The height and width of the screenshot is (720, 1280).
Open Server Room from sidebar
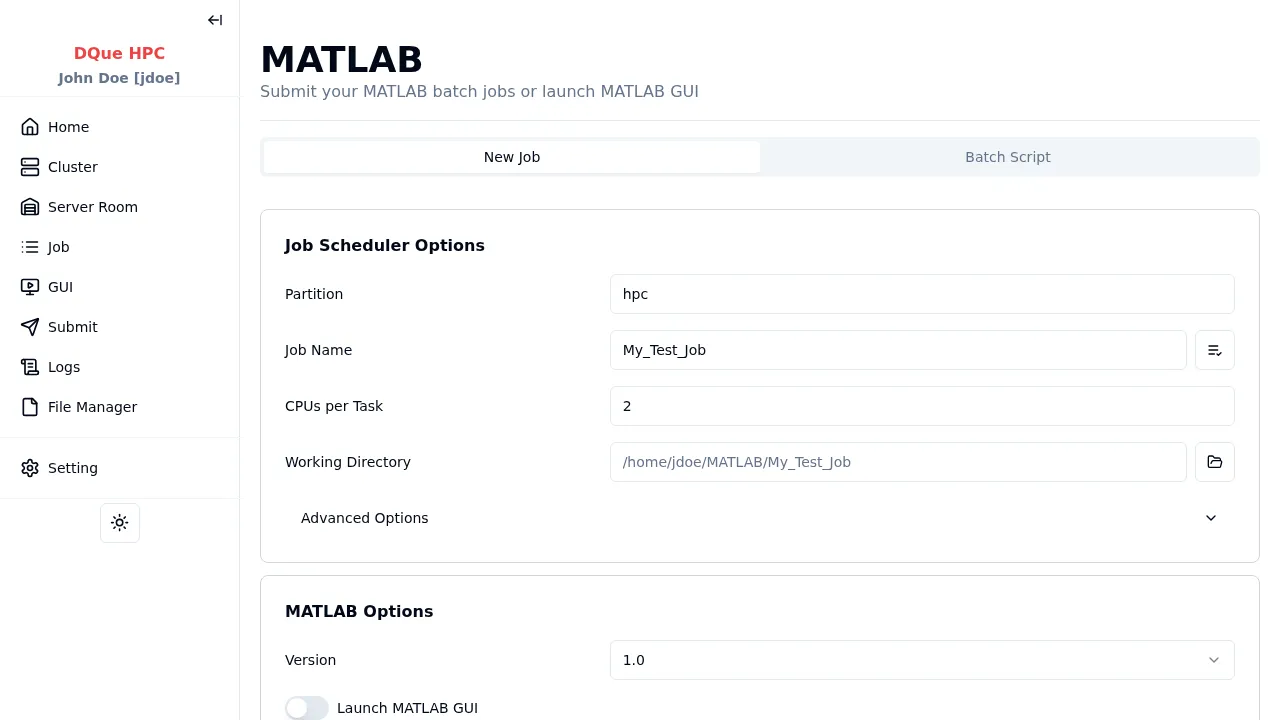click(x=92, y=207)
